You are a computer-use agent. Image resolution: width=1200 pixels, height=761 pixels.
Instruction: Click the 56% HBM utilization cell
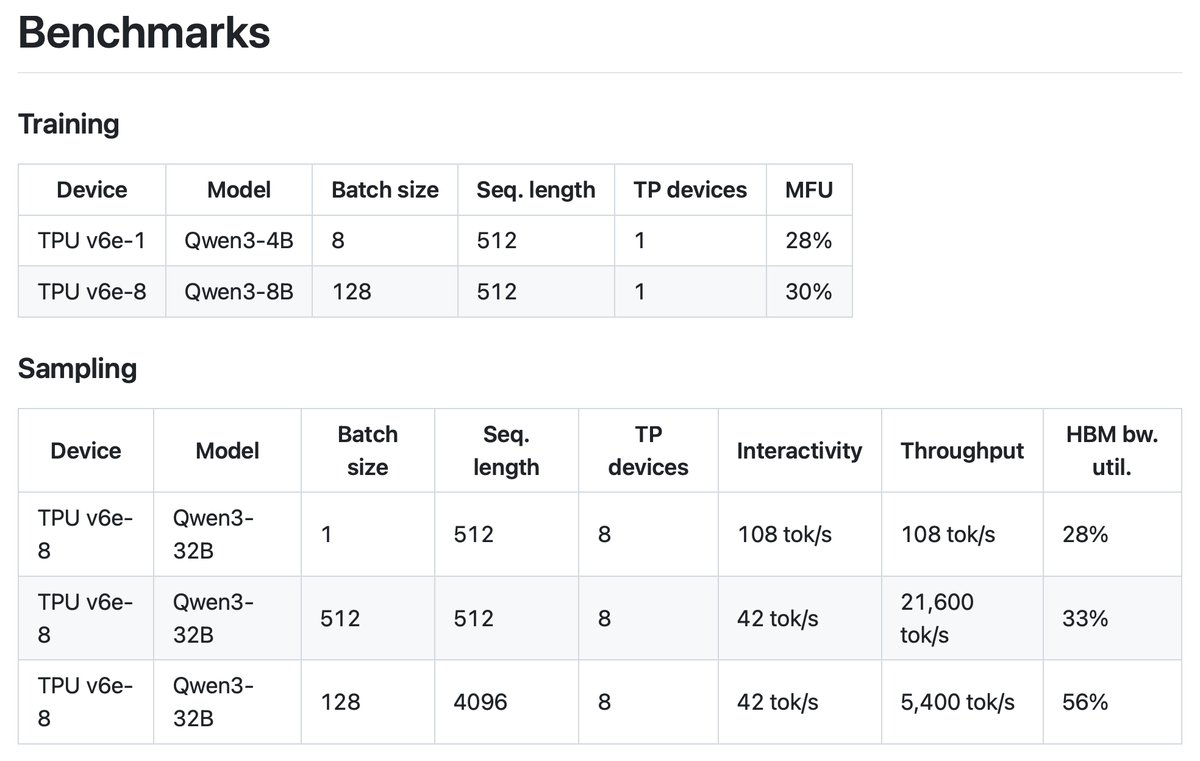point(1085,702)
